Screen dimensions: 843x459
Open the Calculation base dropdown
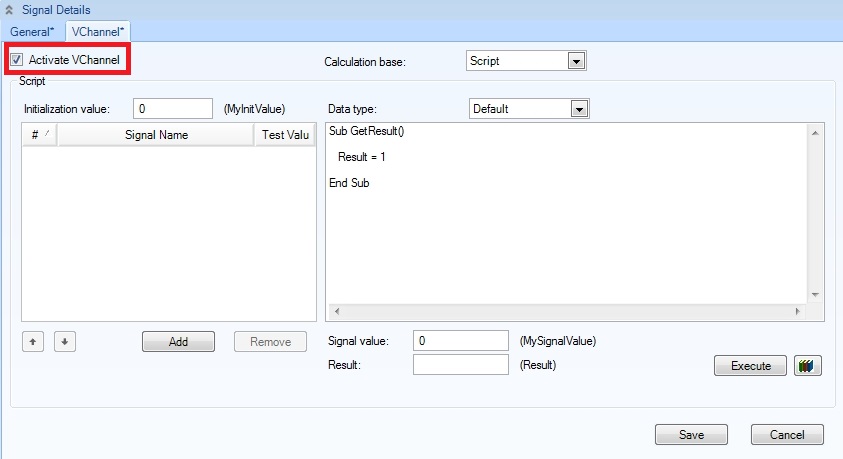click(575, 61)
